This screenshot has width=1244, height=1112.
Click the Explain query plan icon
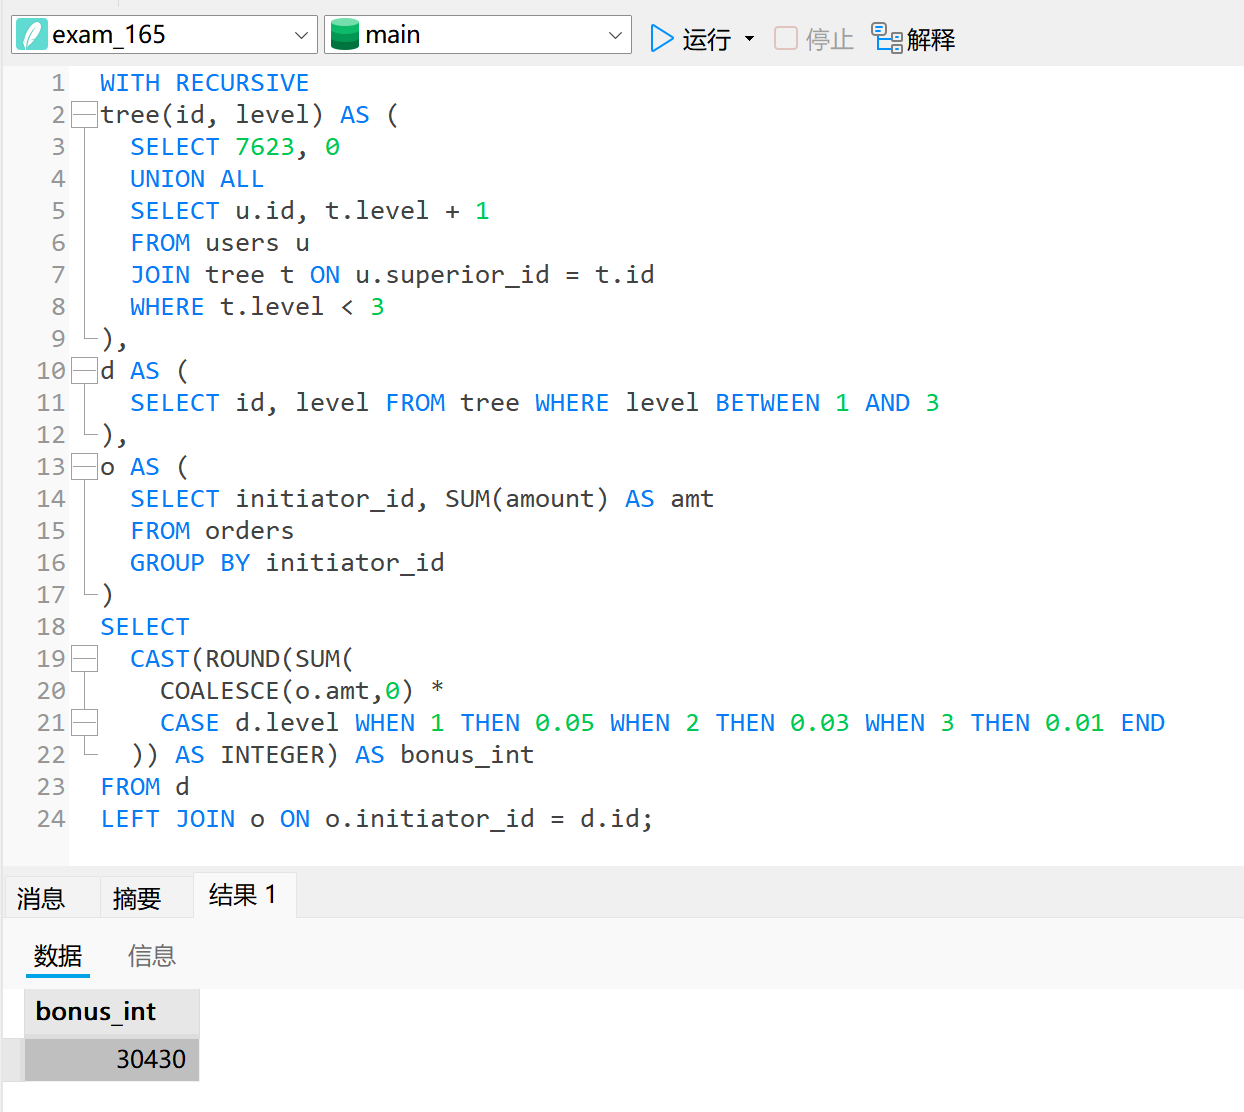[x=887, y=39]
